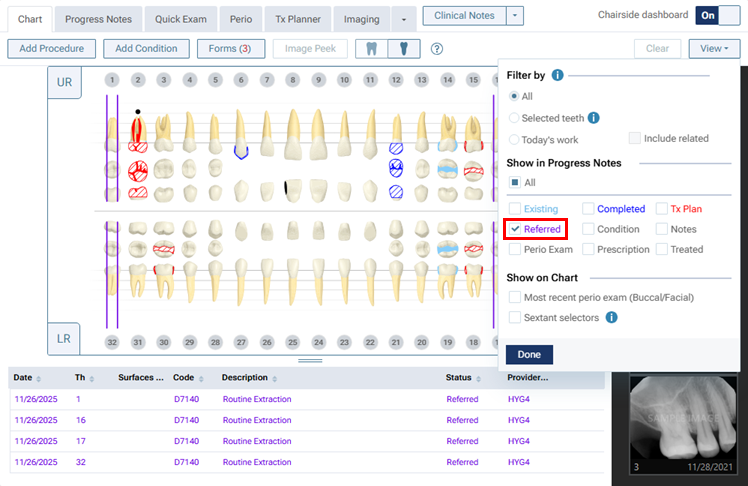This screenshot has height=486, width=748.
Task: Enable the Tx Plan checkbox
Action: pyautogui.click(x=662, y=209)
